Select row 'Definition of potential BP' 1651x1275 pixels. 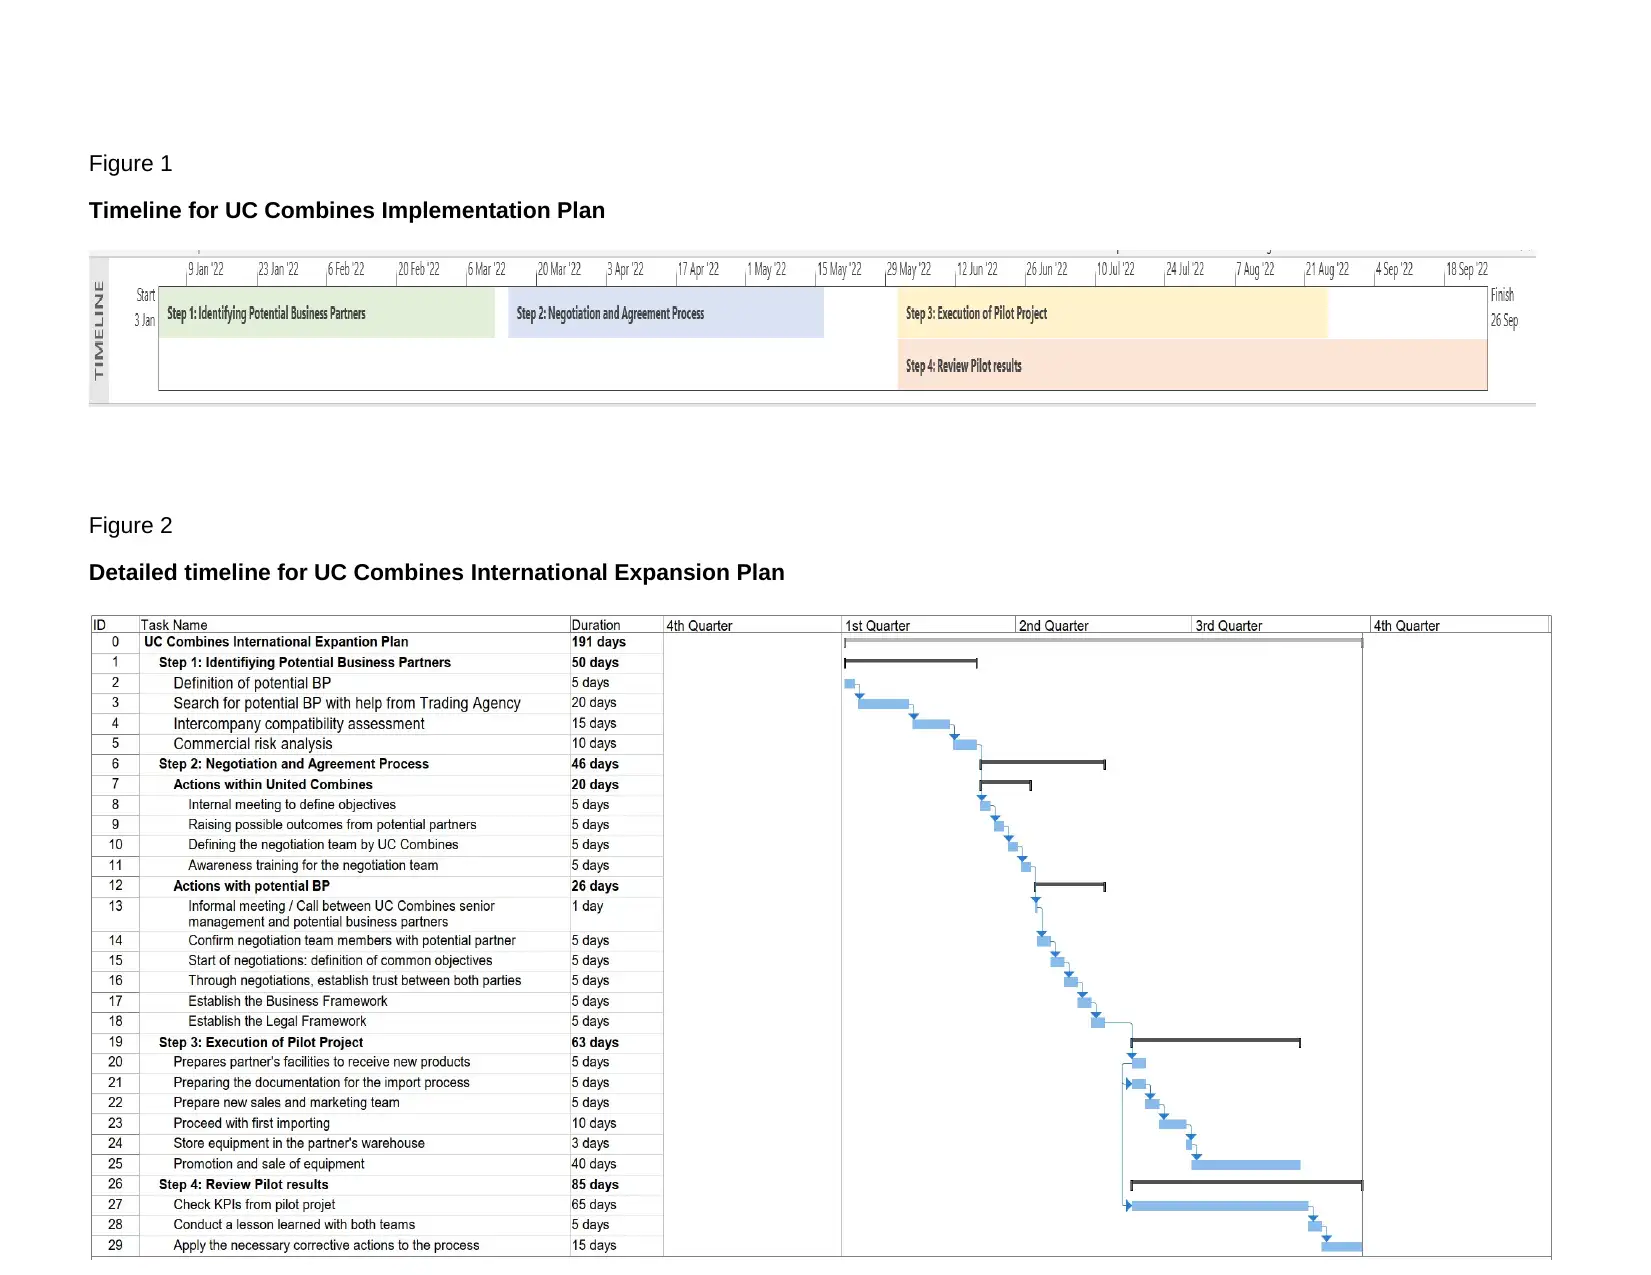click(377, 683)
